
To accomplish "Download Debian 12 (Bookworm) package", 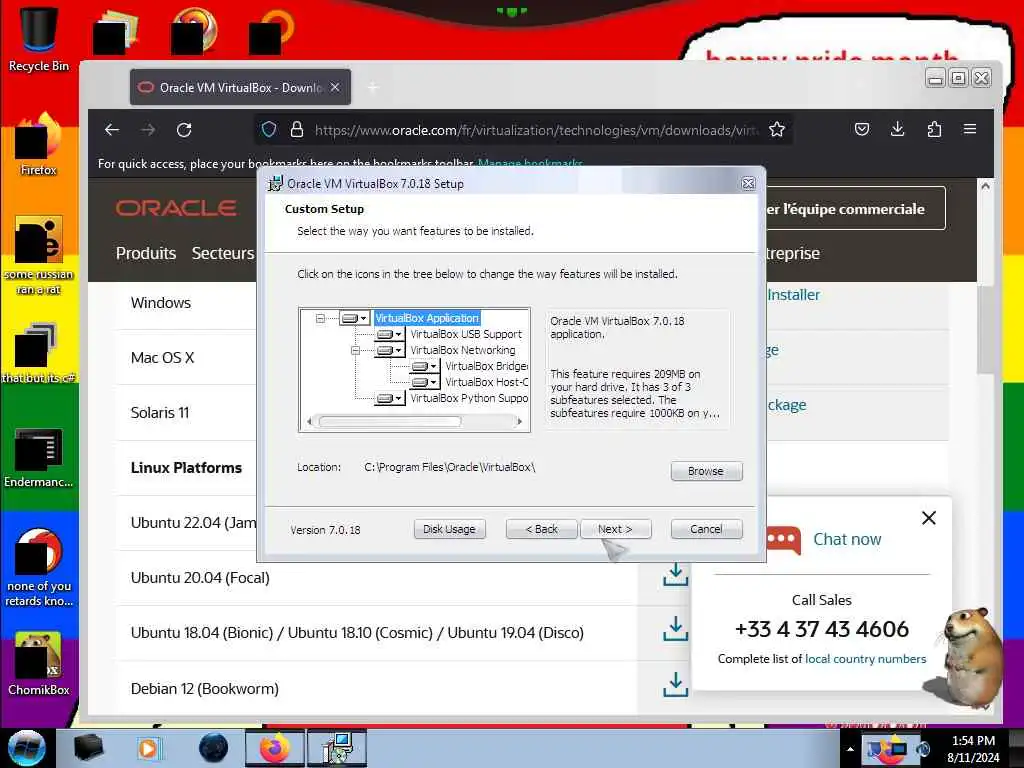I will tap(676, 685).
